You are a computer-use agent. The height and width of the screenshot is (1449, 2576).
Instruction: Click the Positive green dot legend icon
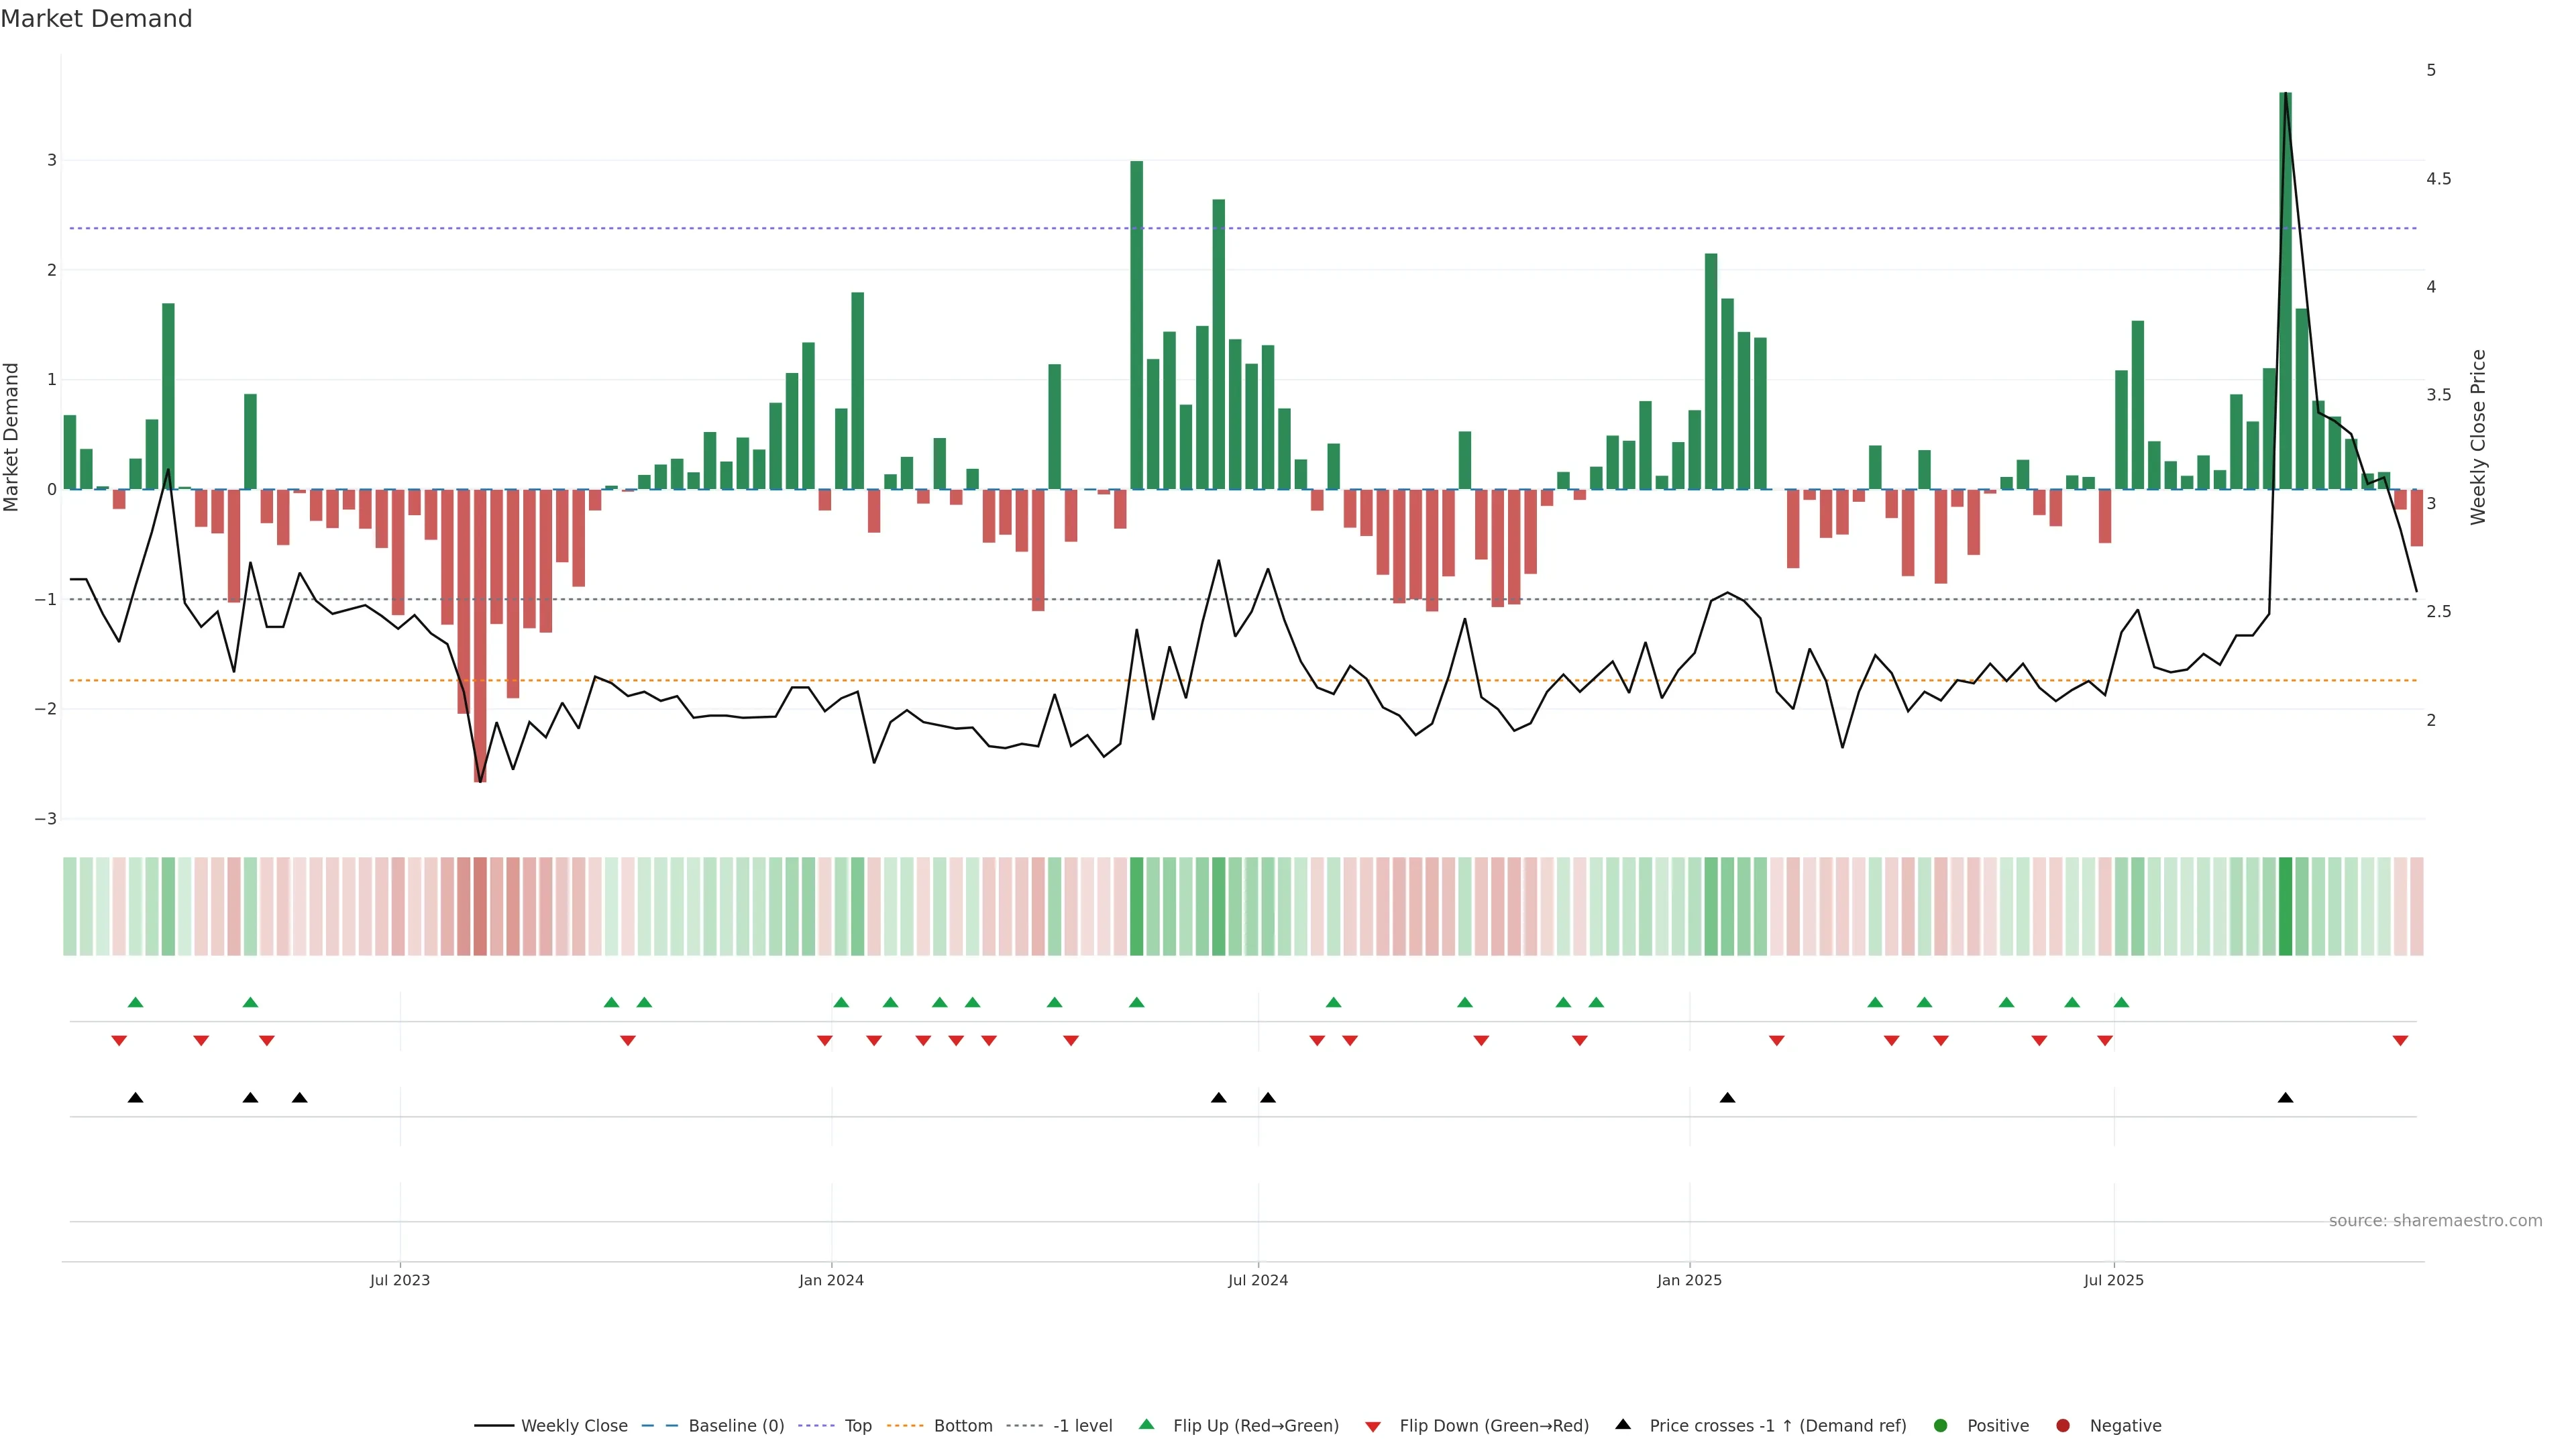(x=1941, y=1426)
